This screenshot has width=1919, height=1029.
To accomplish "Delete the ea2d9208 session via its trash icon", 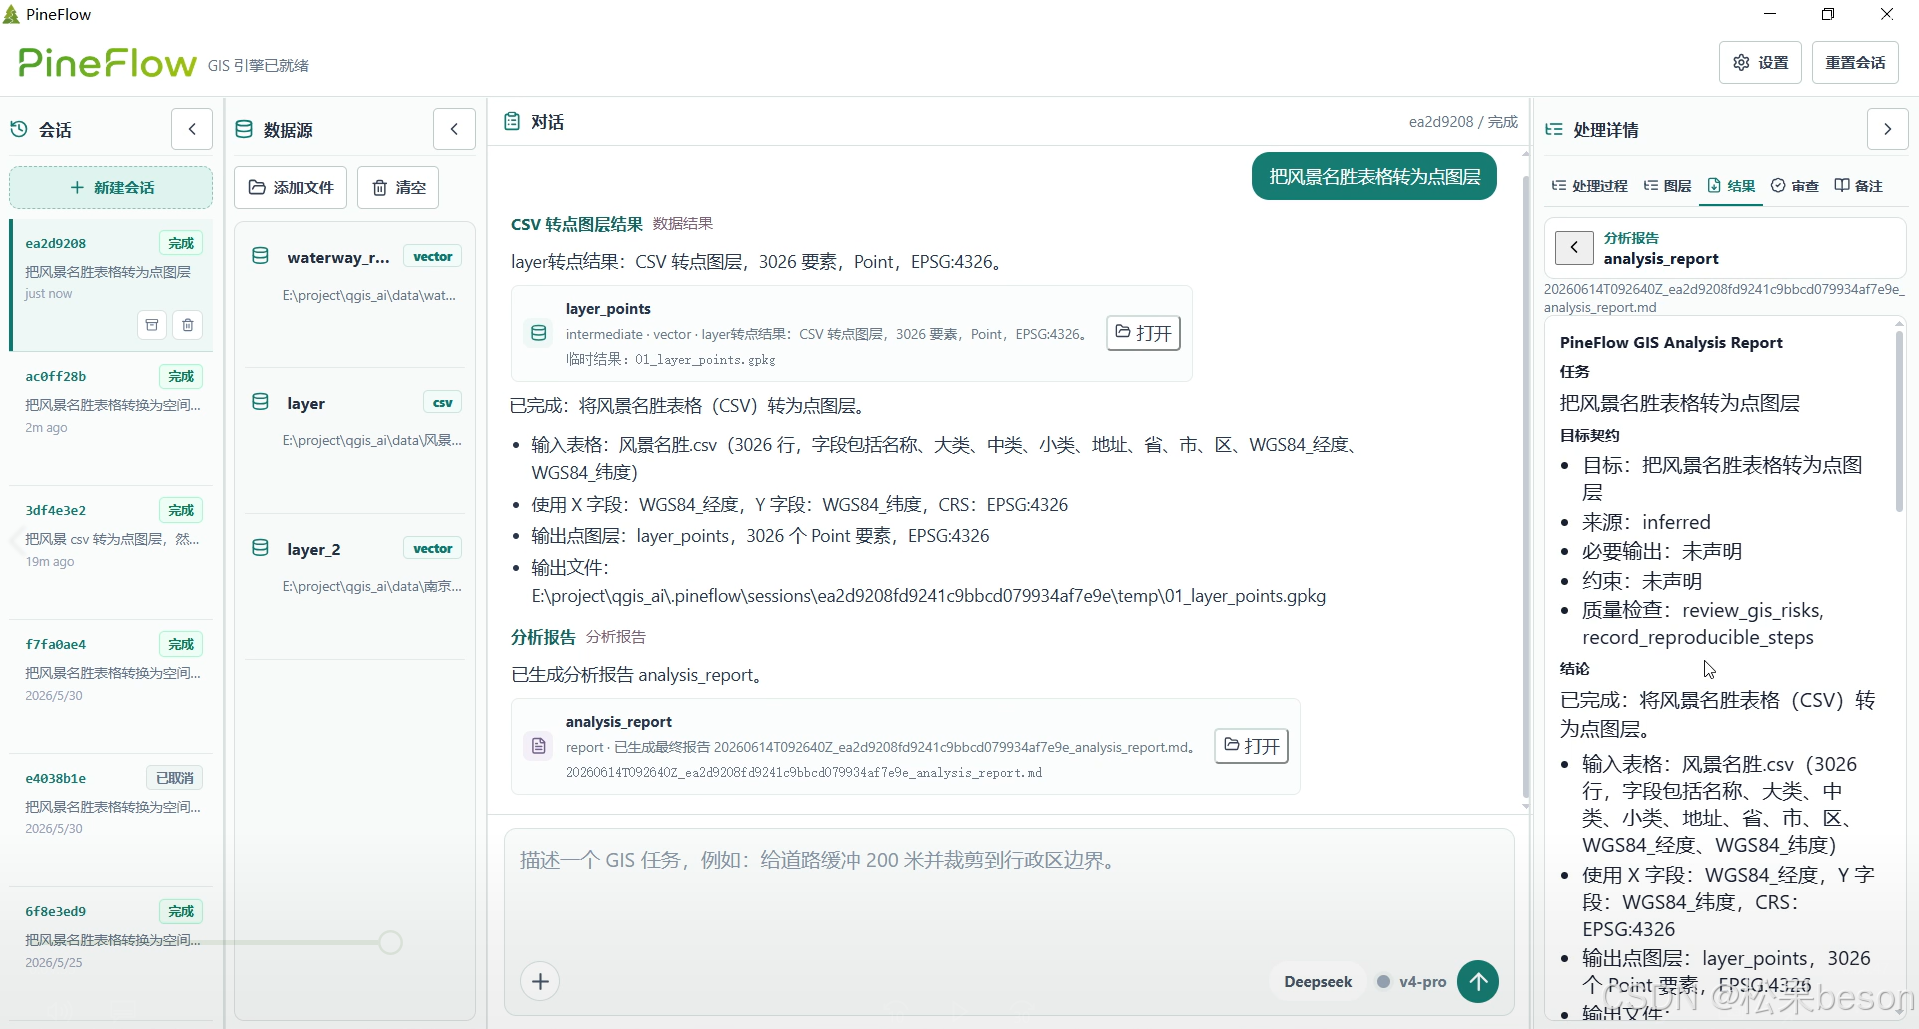I will click(x=188, y=324).
